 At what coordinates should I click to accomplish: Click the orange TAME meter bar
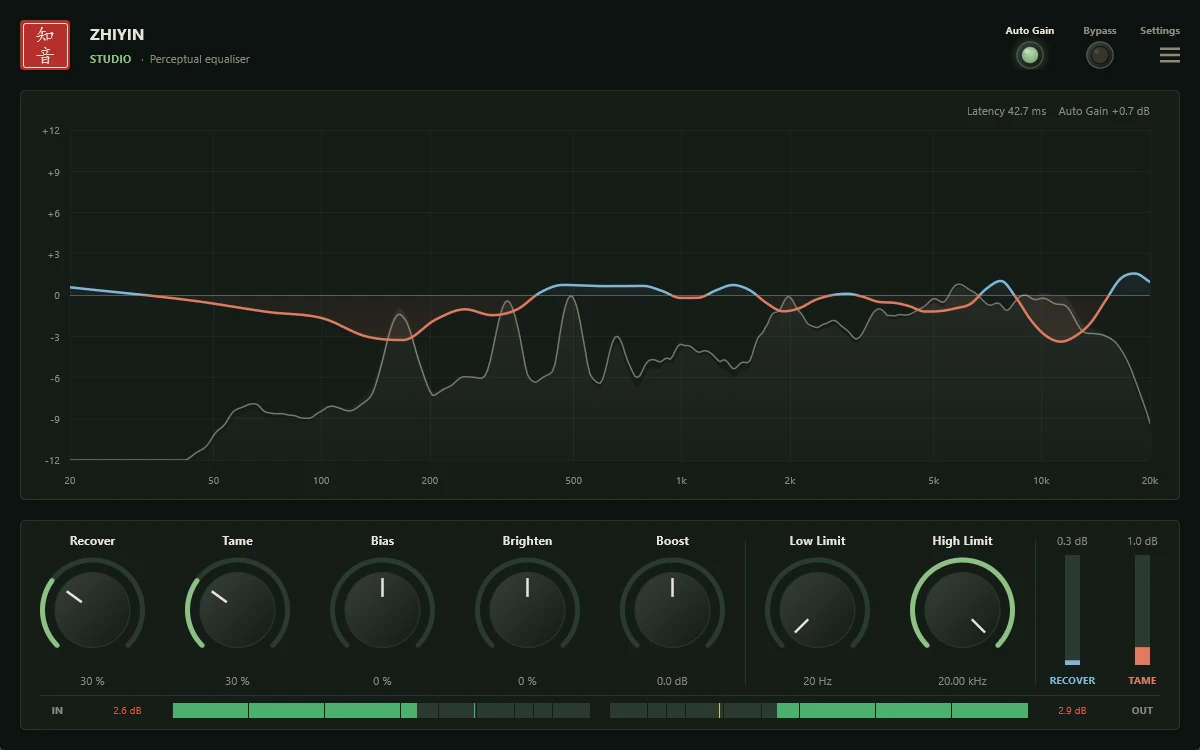1142,610
